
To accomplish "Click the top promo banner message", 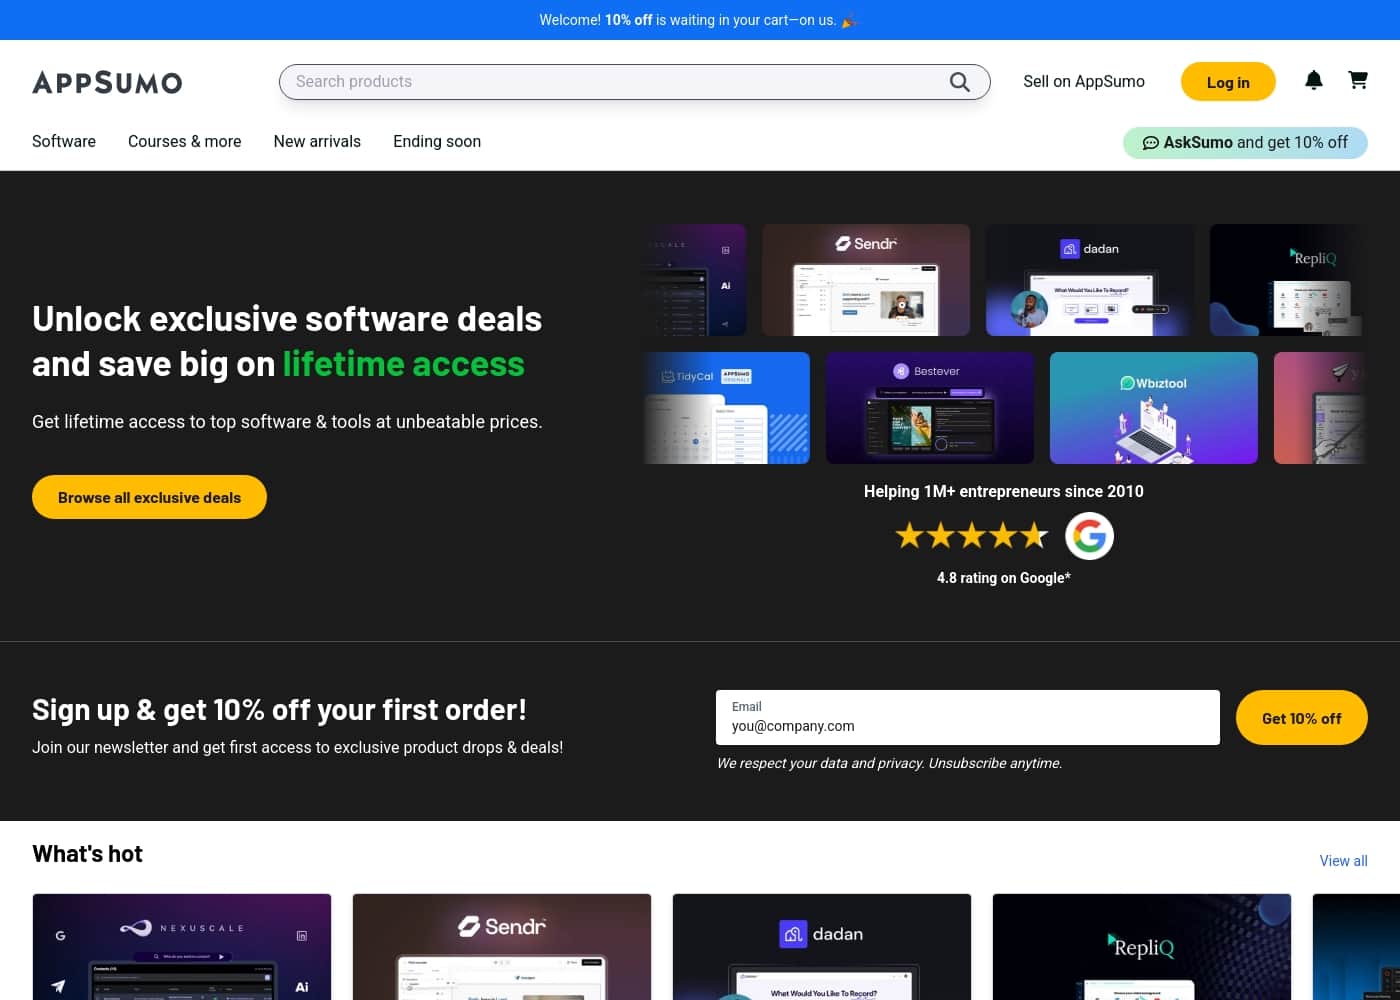I will 698,20.
